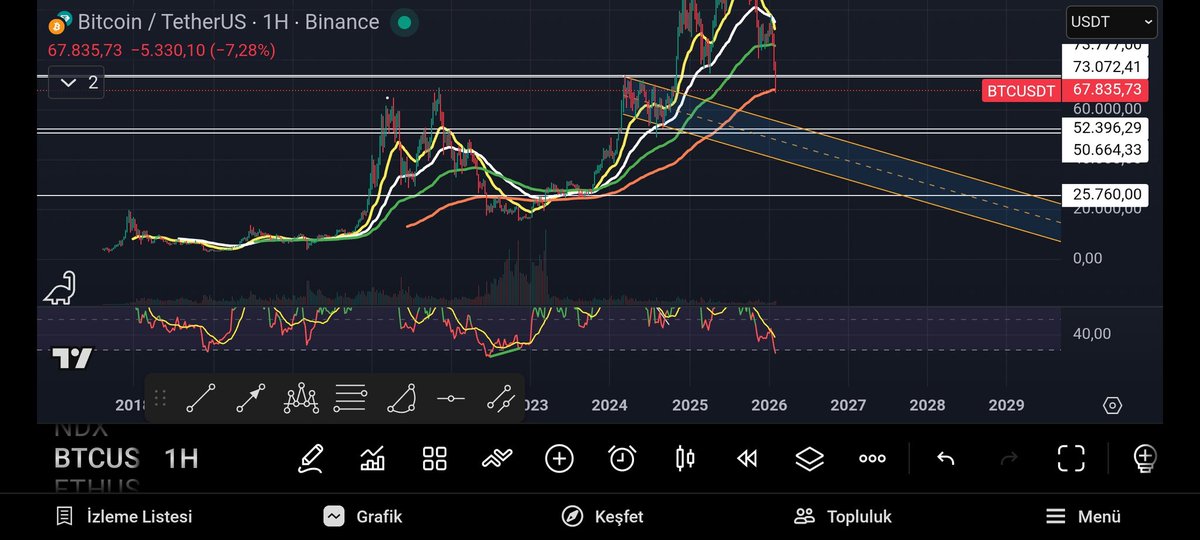Viewport: 1200px width, 540px height.
Task: Open the Keşfet tab
Action: pos(602,517)
